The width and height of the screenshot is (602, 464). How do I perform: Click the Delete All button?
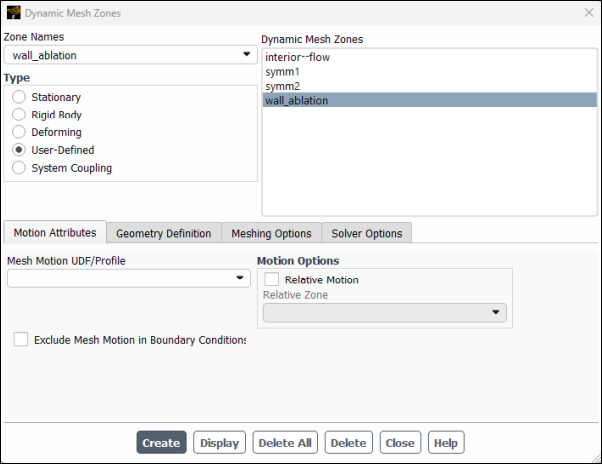(x=285, y=443)
